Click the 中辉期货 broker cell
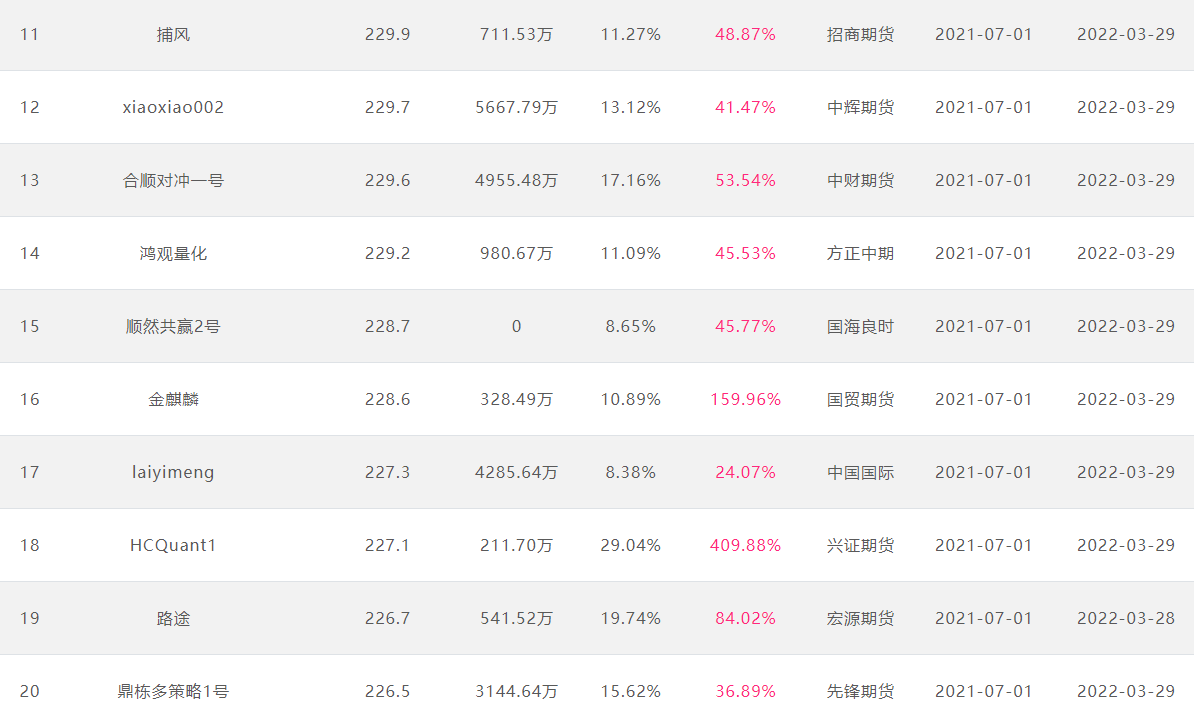This screenshot has width=1194, height=724. coord(860,107)
